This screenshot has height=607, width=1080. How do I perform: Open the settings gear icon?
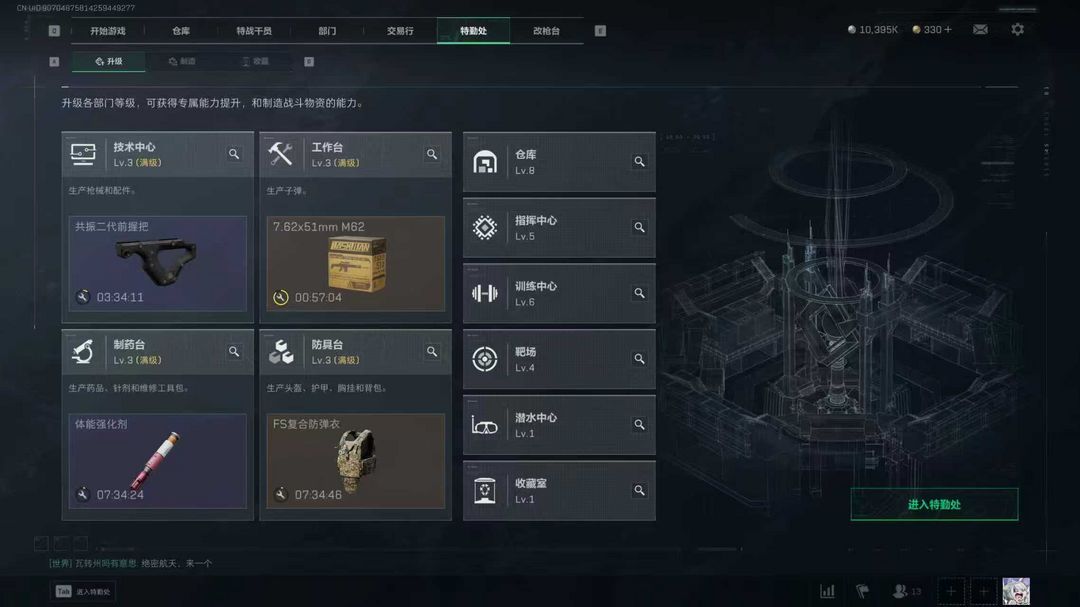1017,30
